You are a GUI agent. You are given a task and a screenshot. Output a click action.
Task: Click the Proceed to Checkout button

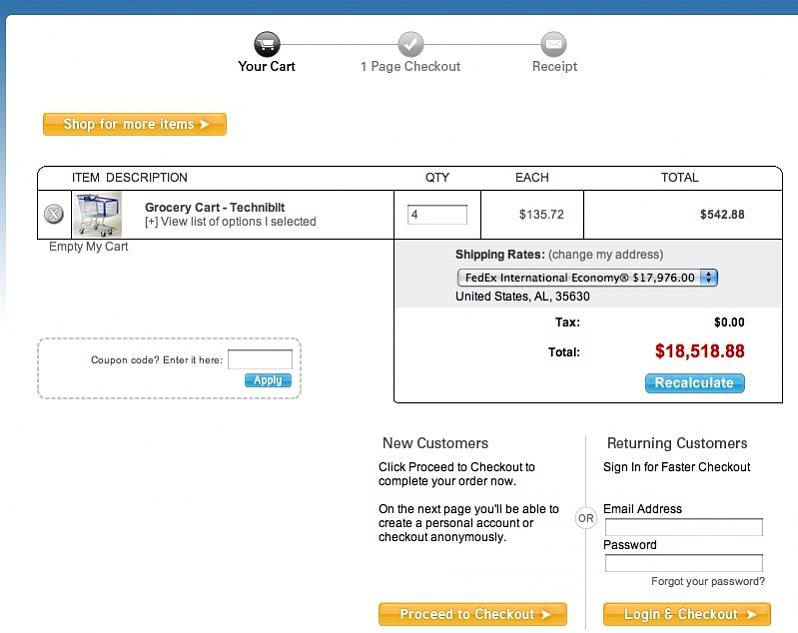pos(473,614)
